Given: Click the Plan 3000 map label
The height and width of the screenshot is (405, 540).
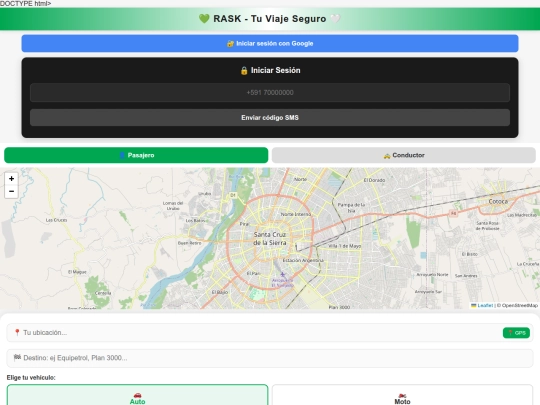Looking at the screenshot, I should (339, 307).
